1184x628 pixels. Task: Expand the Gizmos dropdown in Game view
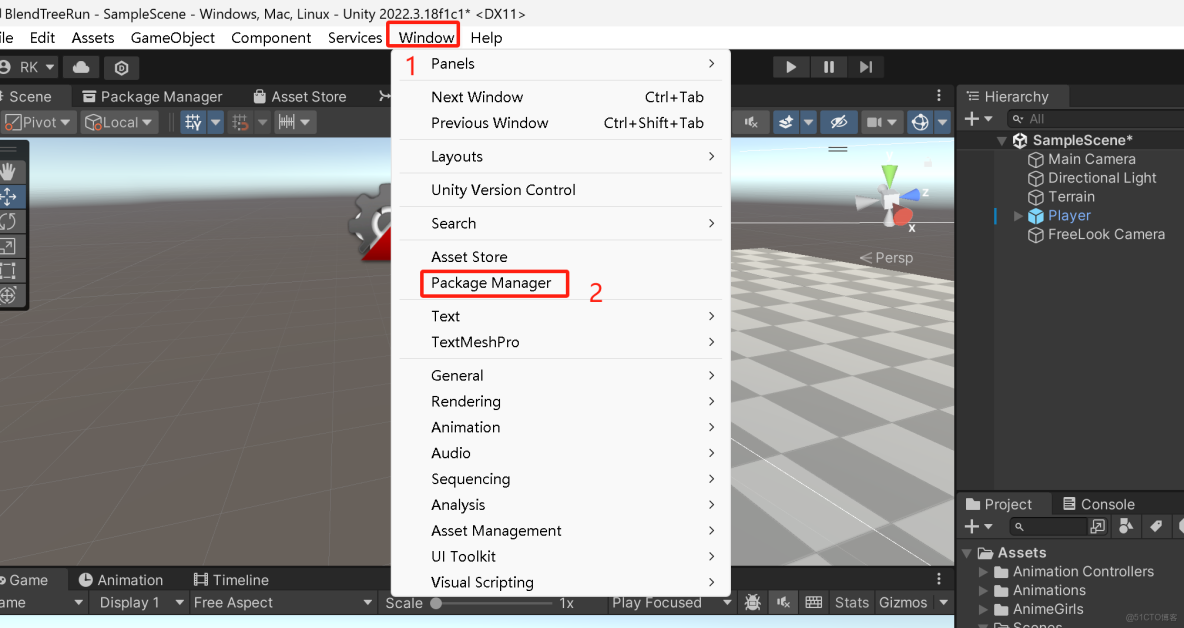tap(942, 602)
